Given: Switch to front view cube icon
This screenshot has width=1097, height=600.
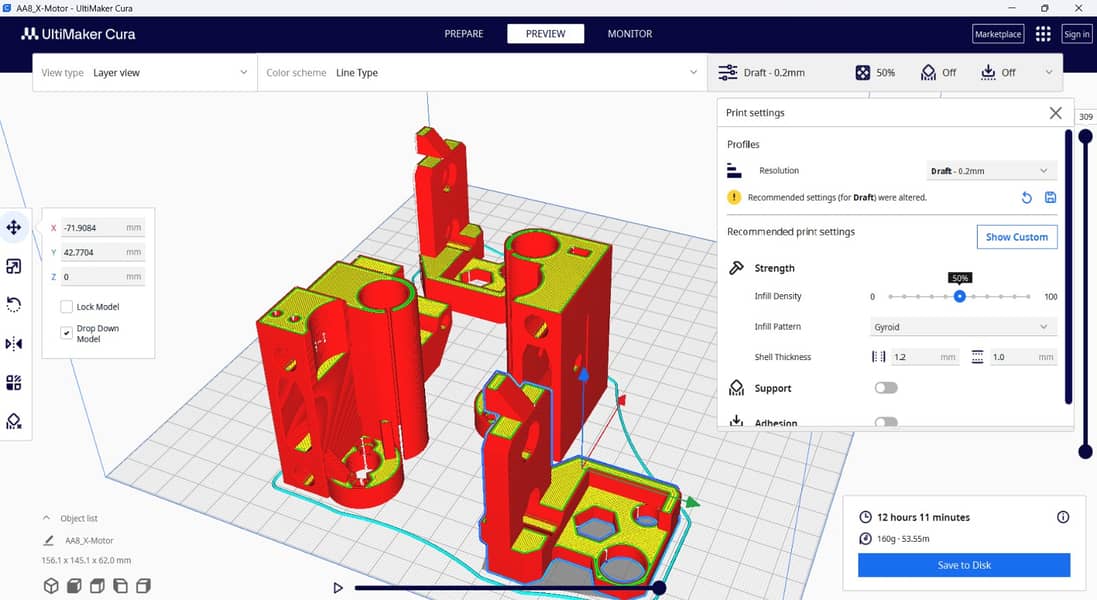Looking at the screenshot, I should tap(74, 585).
